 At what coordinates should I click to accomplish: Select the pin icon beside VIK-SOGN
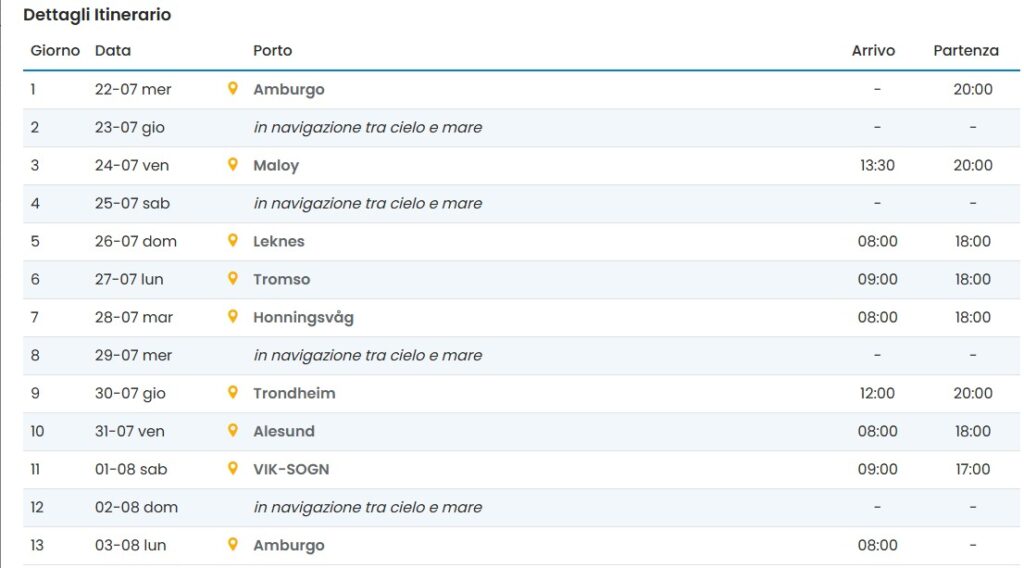[x=232, y=468]
